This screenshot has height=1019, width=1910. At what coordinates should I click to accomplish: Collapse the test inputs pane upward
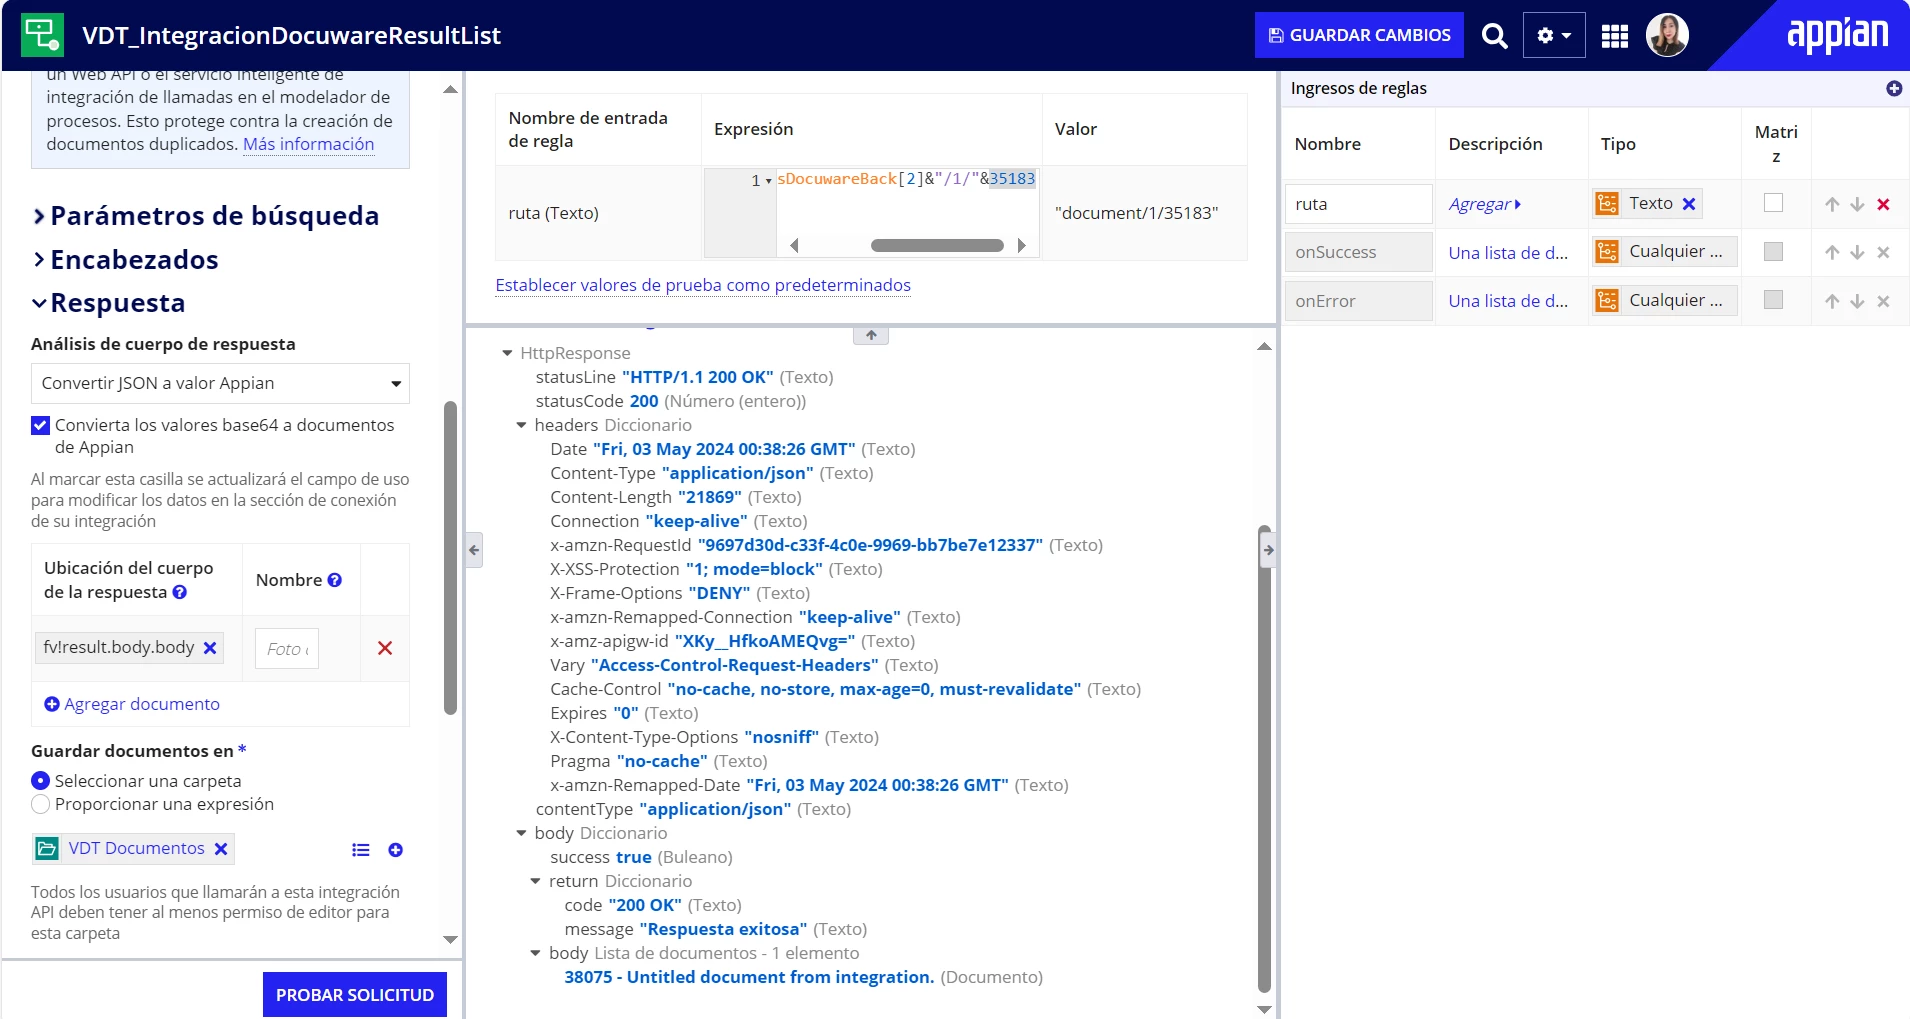point(871,335)
